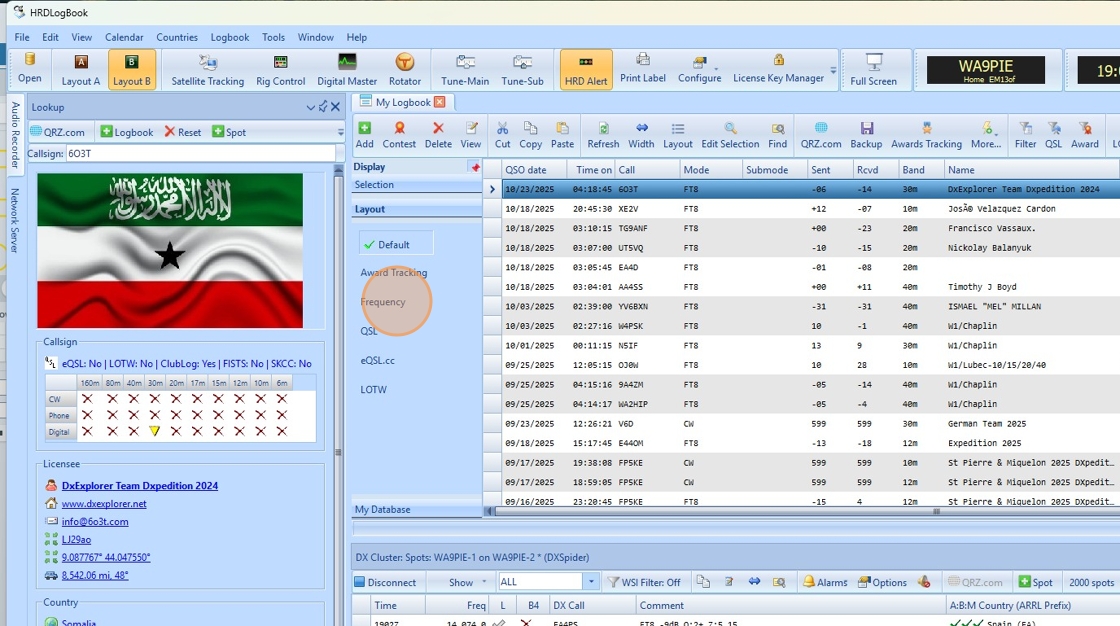Click Disconnect in the DX Cluster bar
Viewport: 1120px width, 626px height.
[385, 582]
